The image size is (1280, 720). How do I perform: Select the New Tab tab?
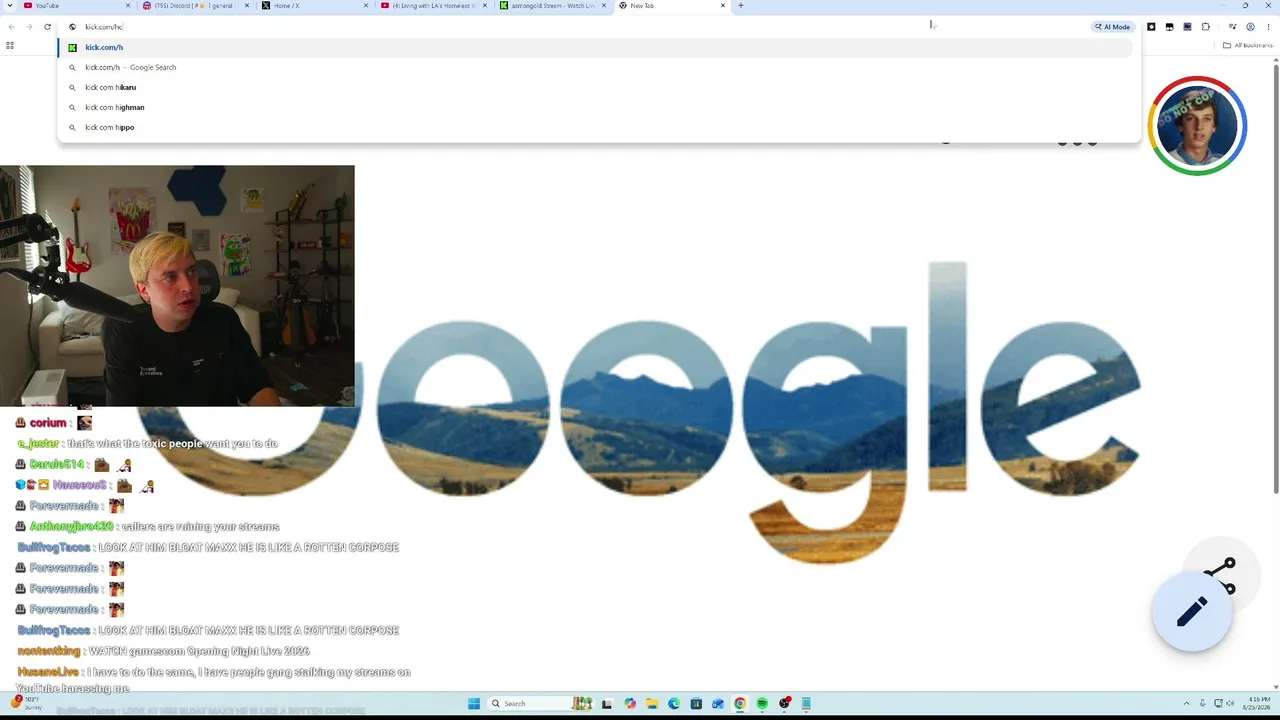671,6
